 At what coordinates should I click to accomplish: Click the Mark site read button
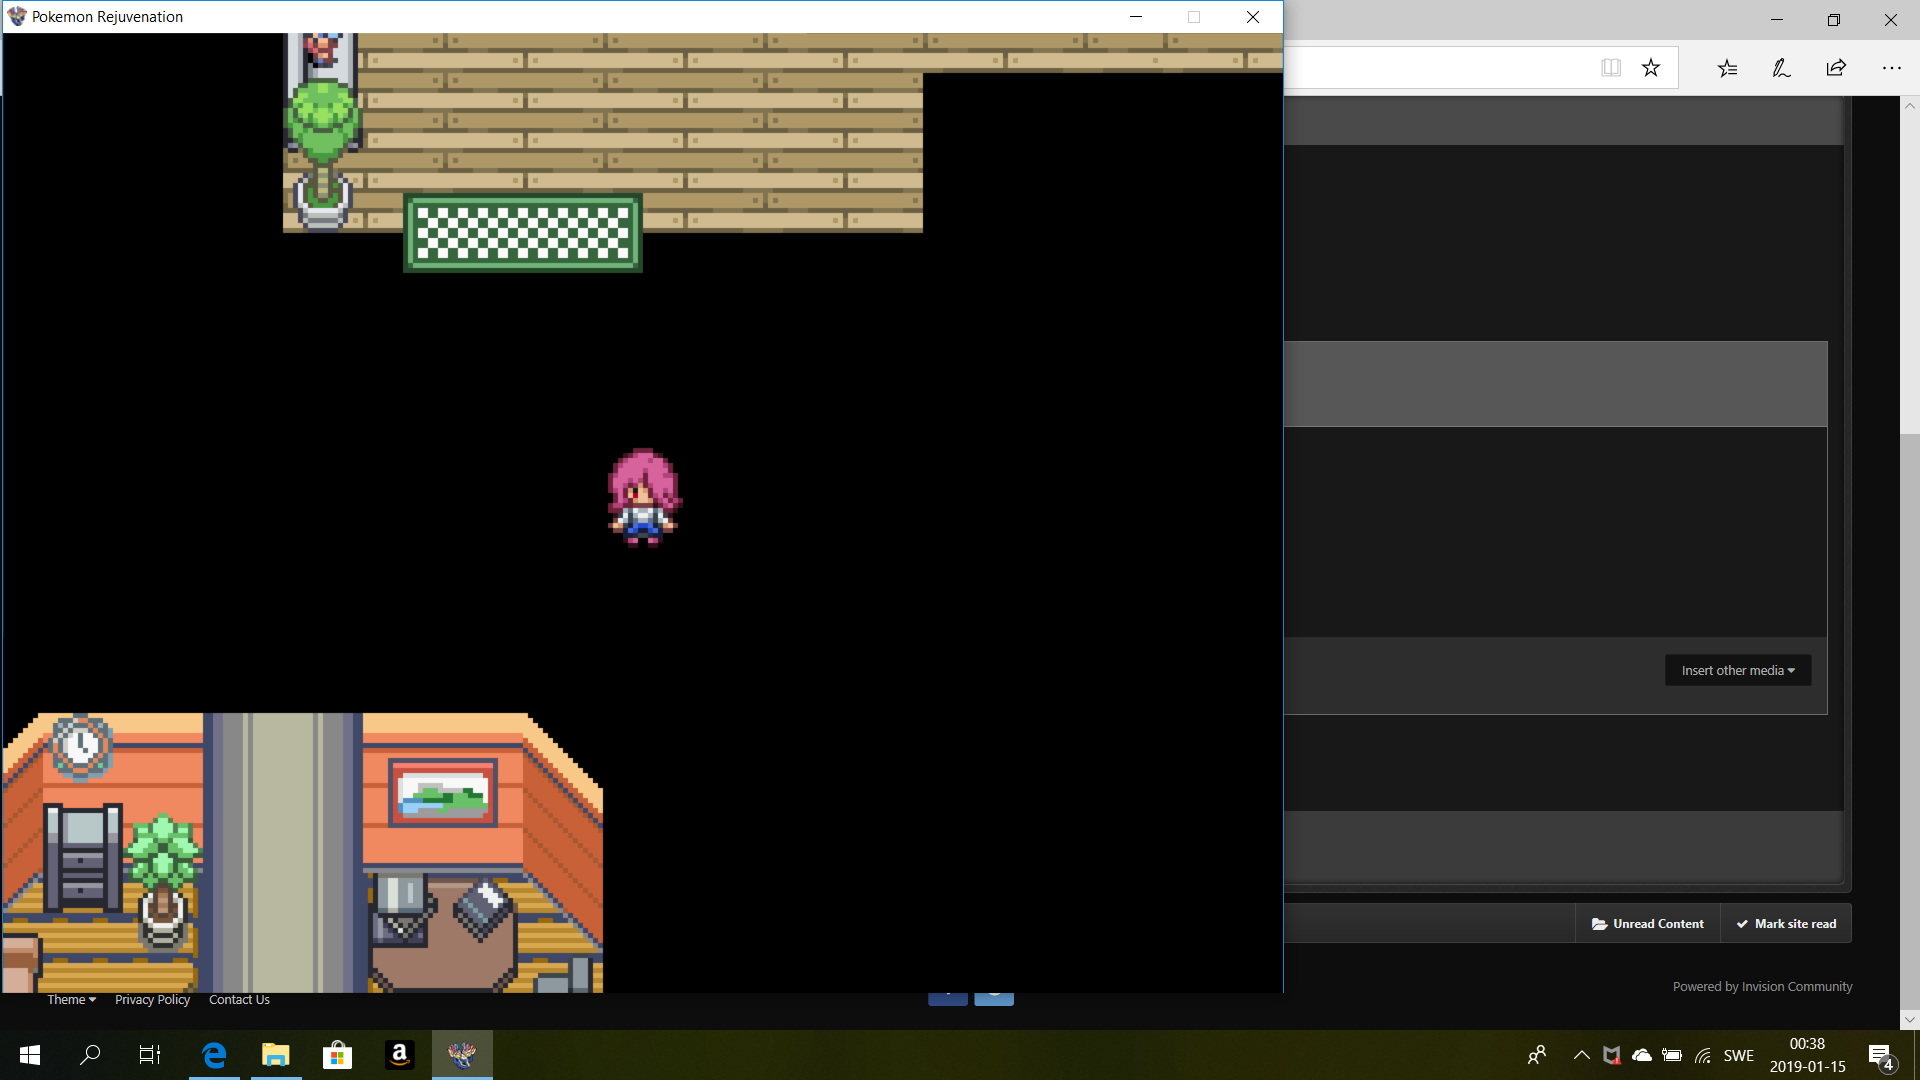pos(1786,923)
